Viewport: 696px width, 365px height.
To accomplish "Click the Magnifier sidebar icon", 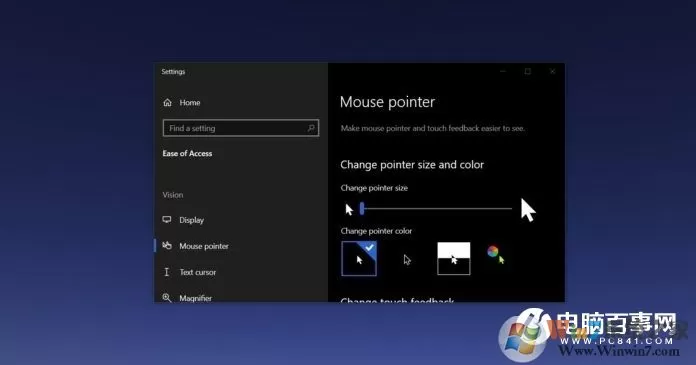I will pos(167,298).
